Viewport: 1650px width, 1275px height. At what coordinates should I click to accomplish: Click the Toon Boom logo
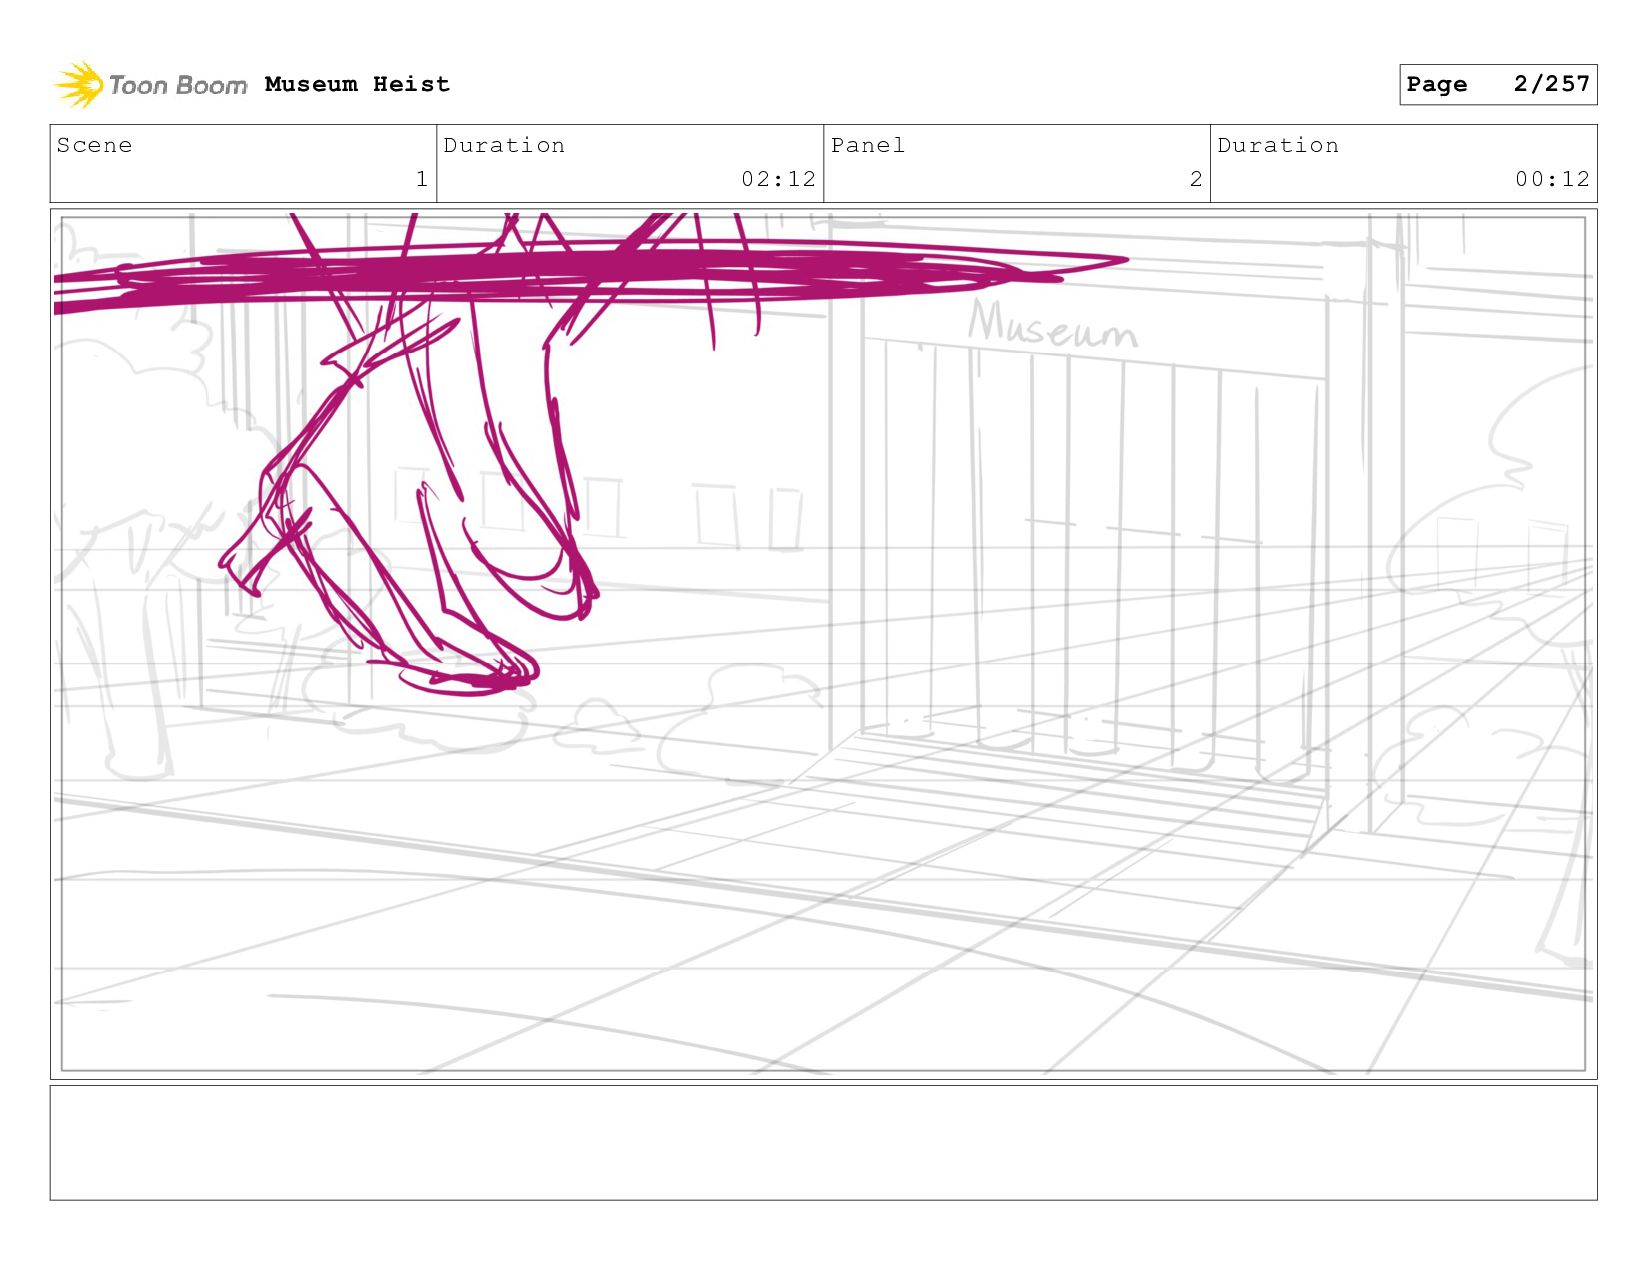click(x=150, y=85)
